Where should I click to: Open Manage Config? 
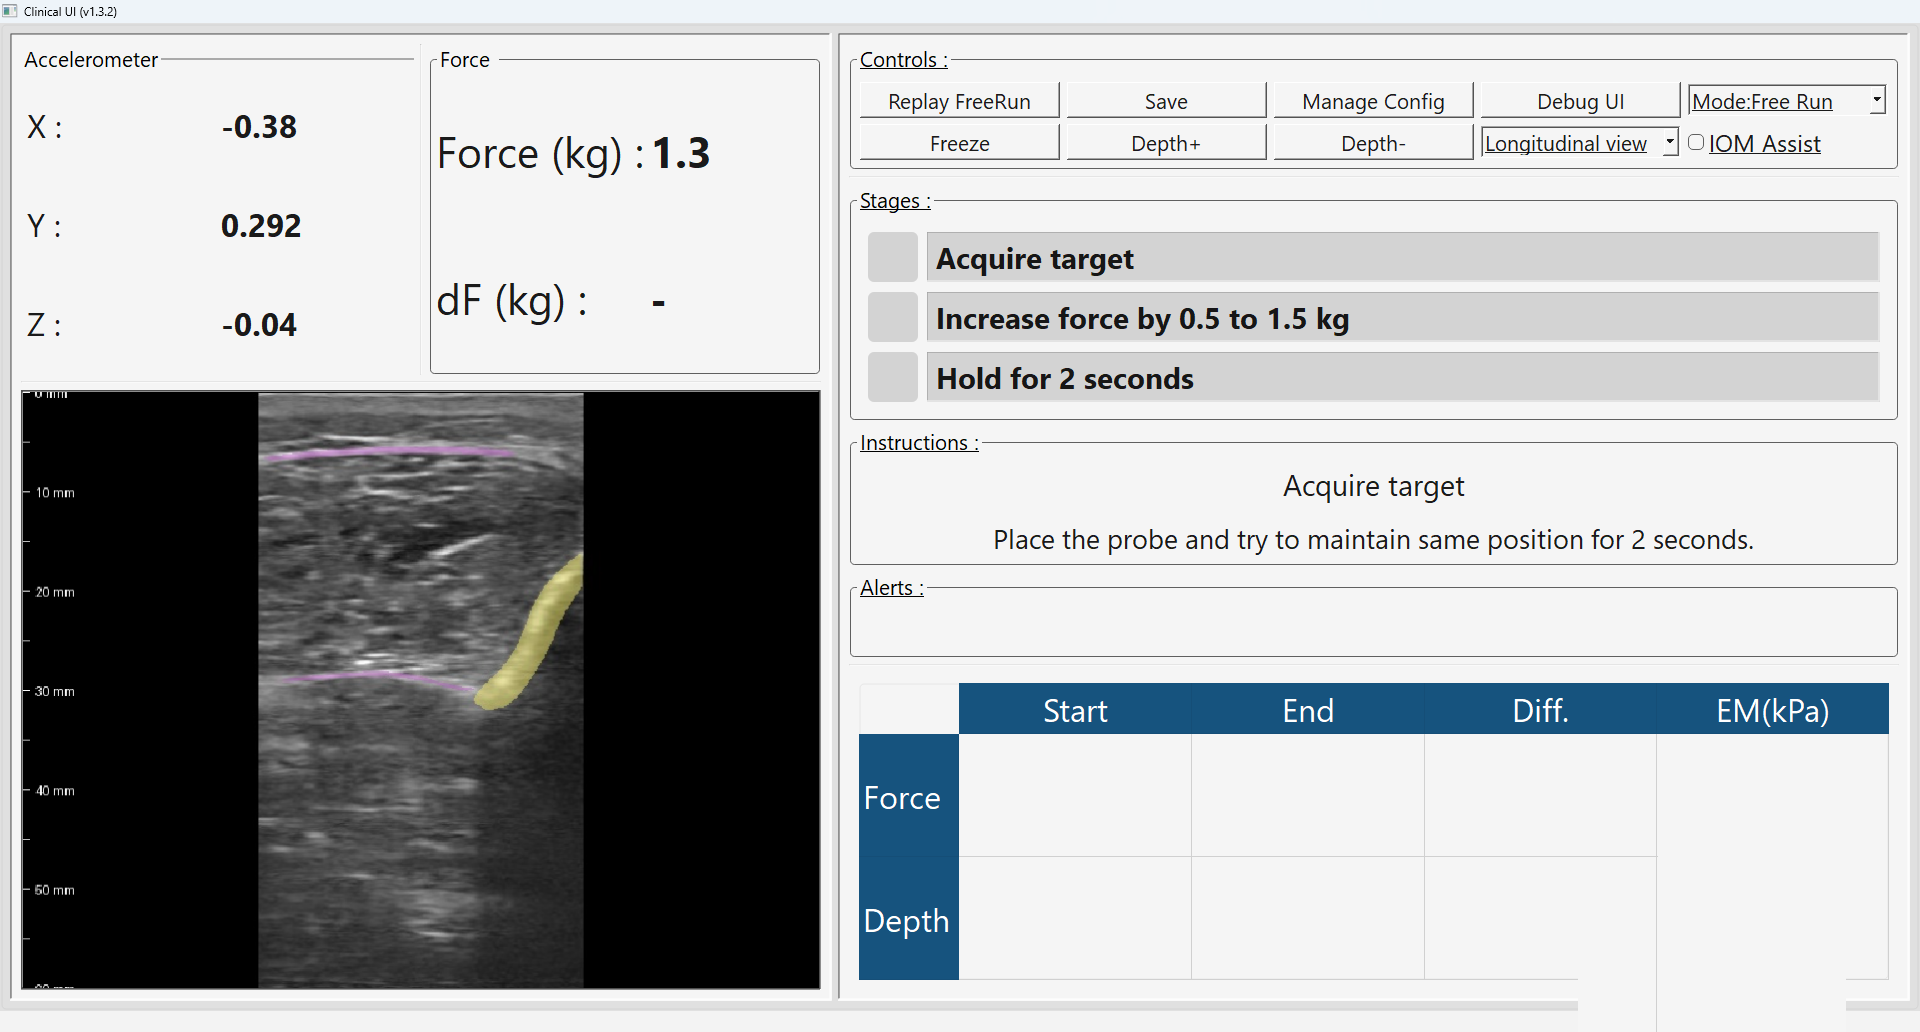point(1373,101)
